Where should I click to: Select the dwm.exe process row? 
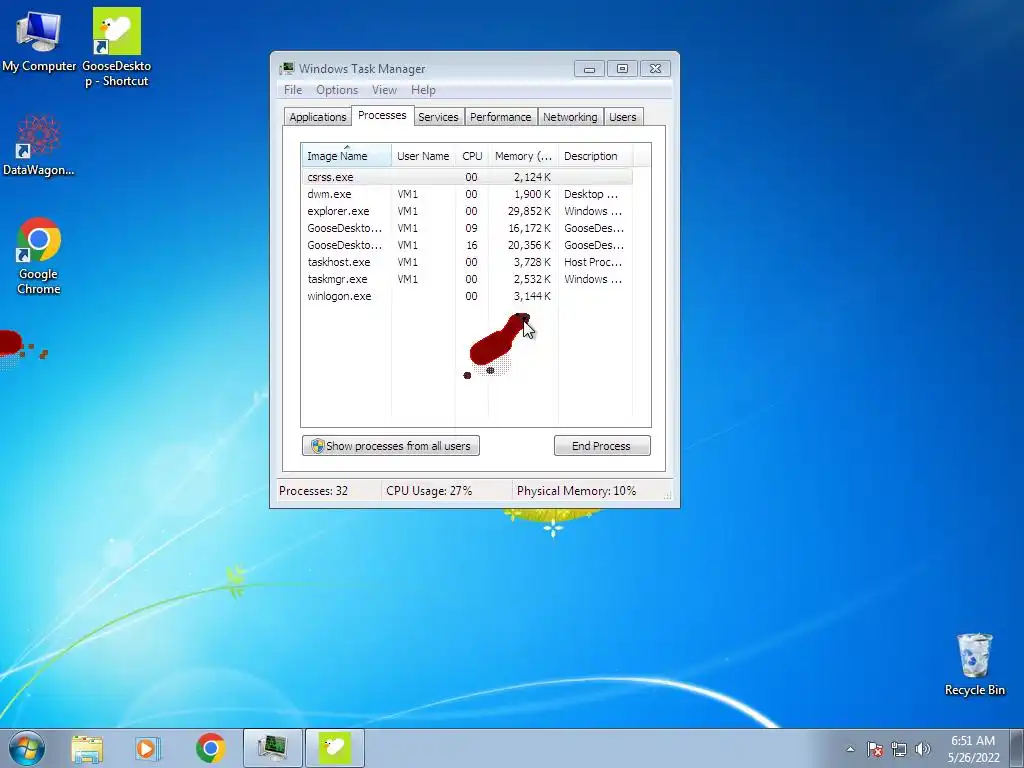467,194
